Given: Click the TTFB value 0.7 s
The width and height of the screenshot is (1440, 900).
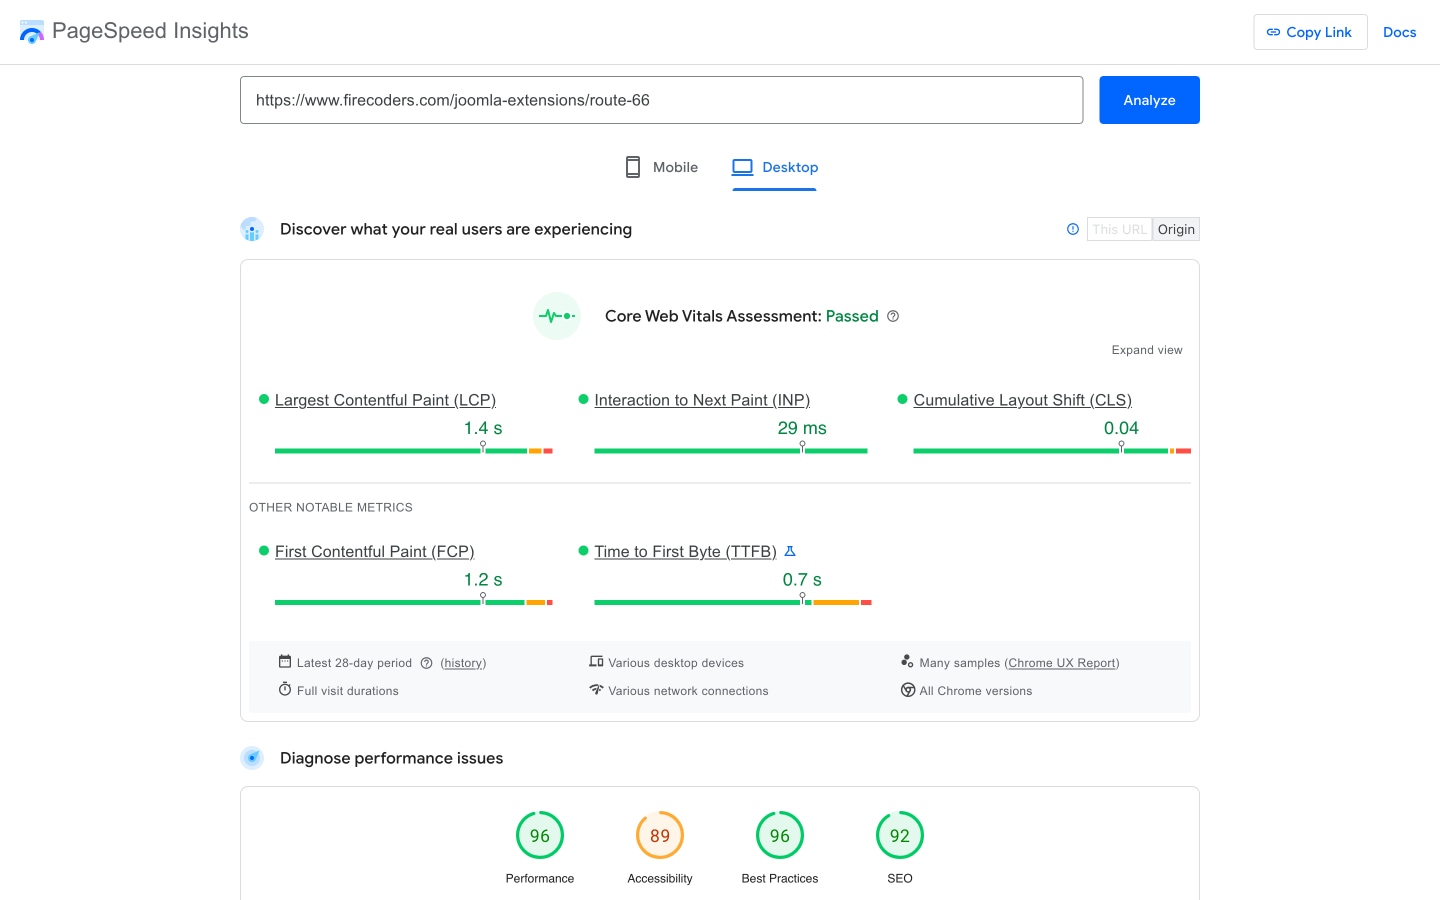Looking at the screenshot, I should click(802, 580).
